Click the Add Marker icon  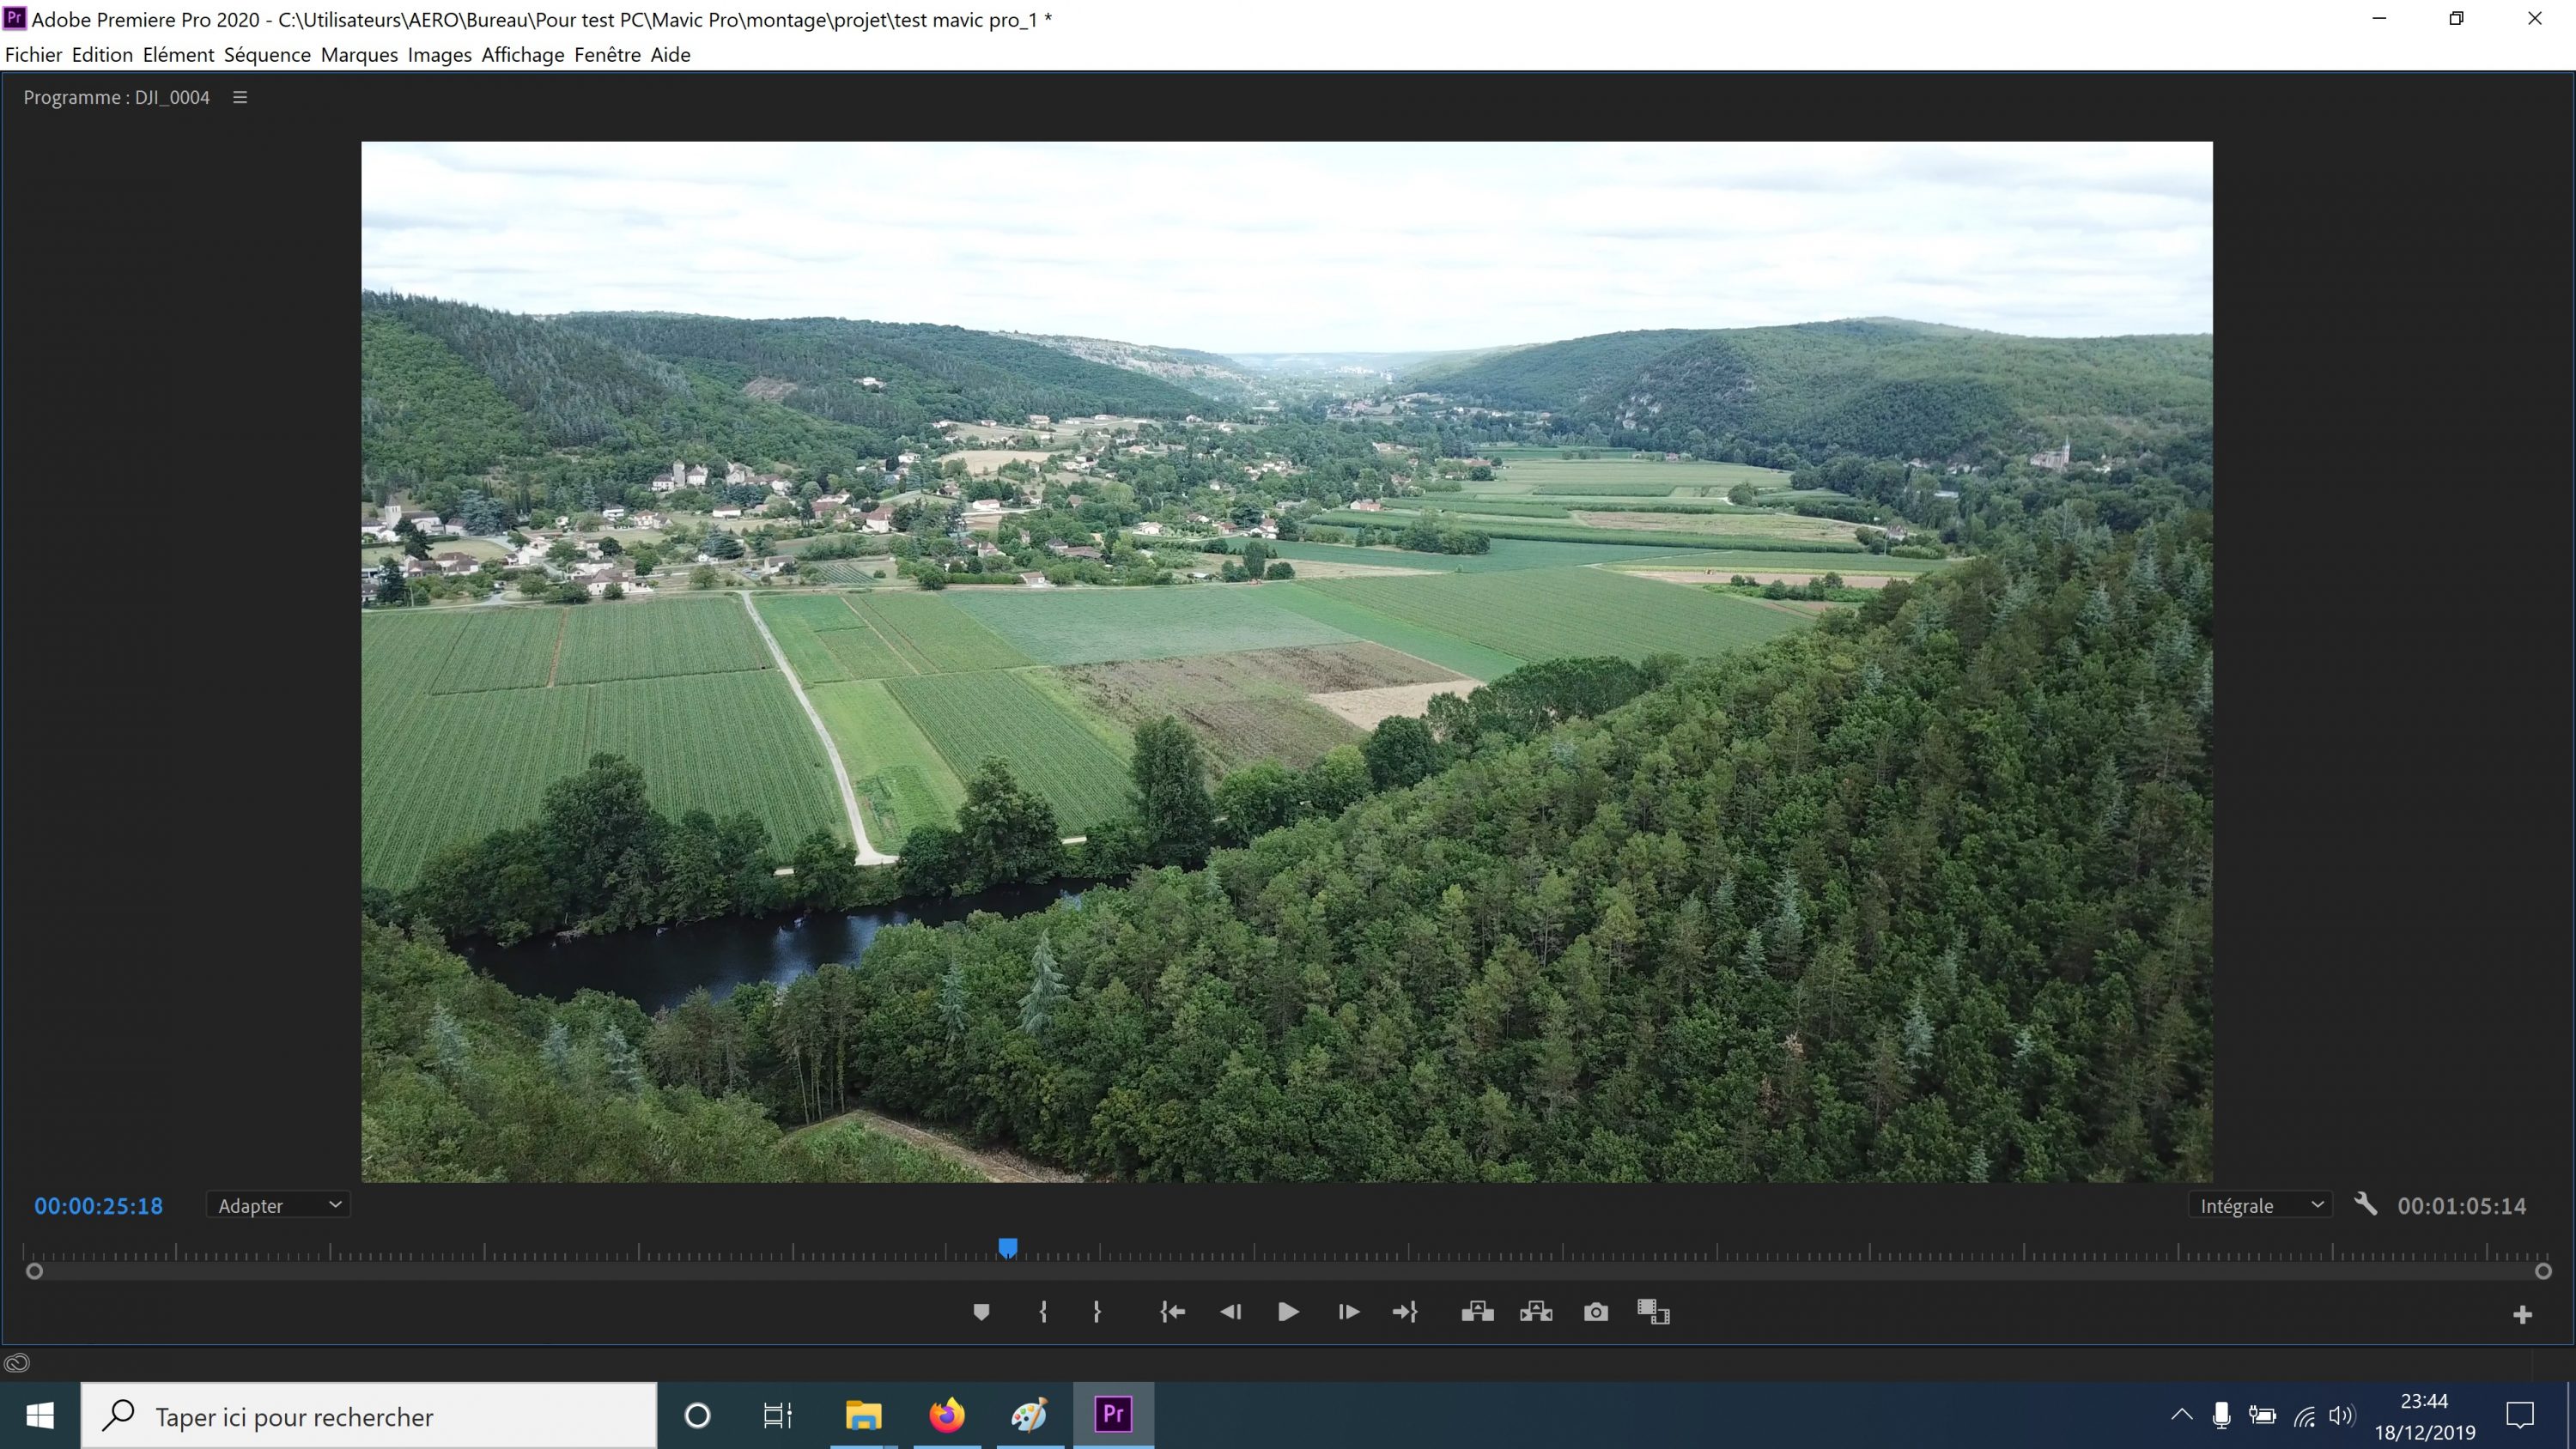tap(981, 1312)
